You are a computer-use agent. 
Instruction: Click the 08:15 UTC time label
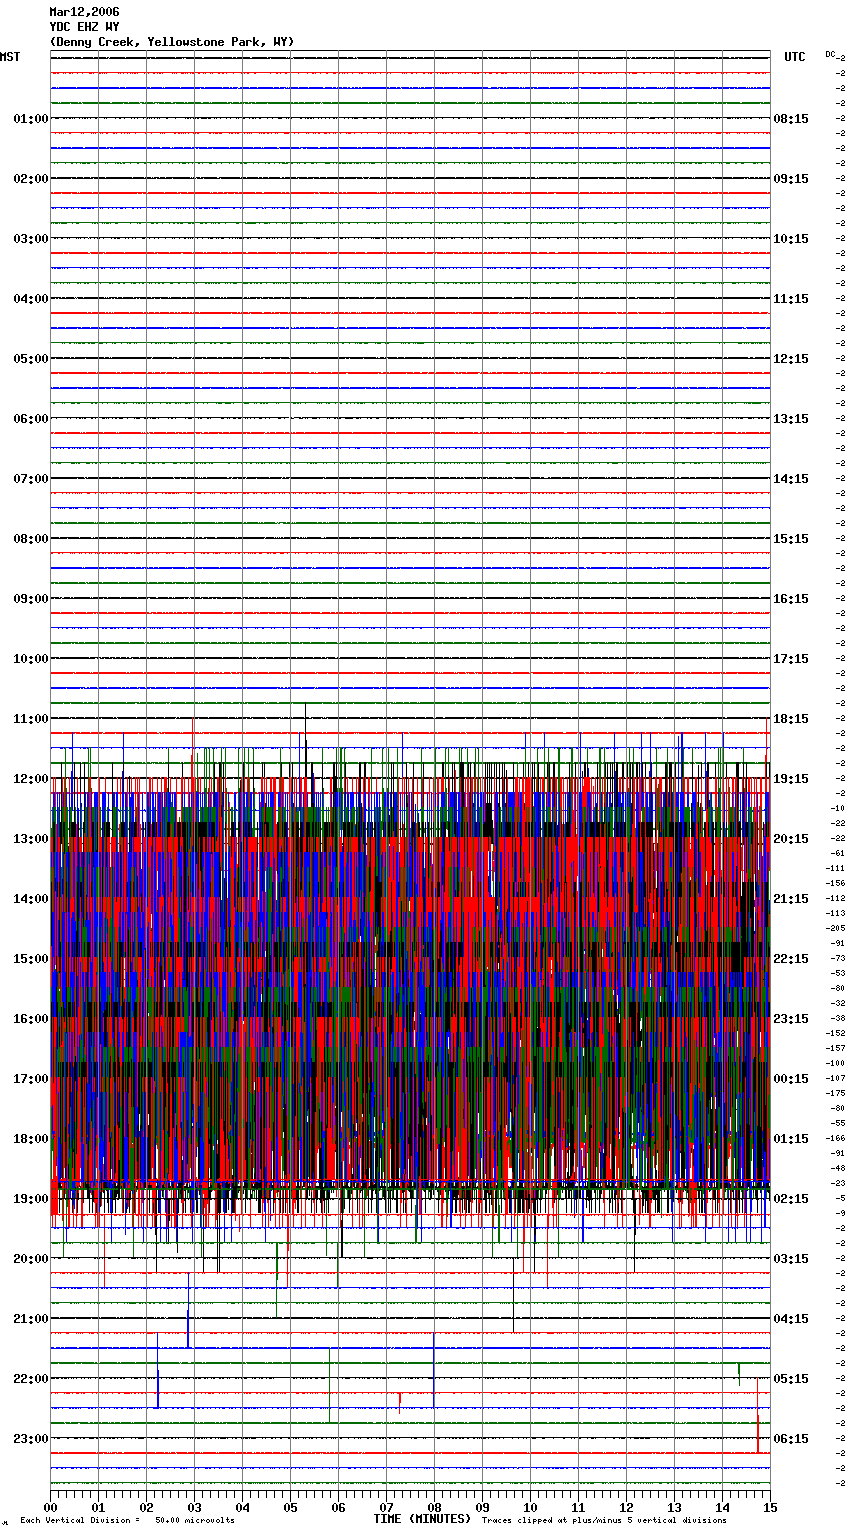pos(791,119)
